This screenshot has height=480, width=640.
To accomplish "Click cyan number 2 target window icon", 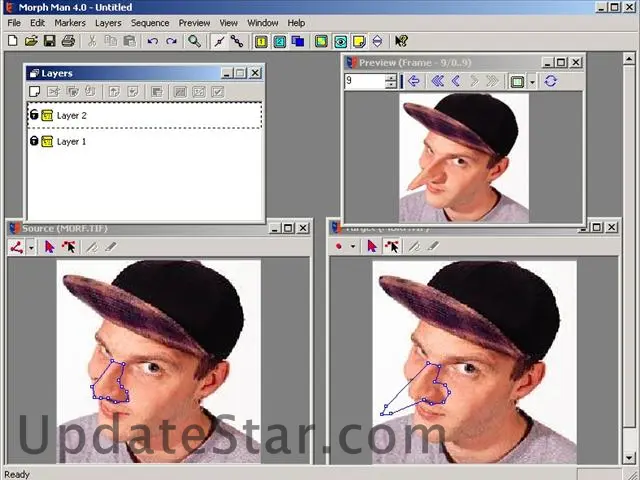I will pyautogui.click(x=280, y=41).
